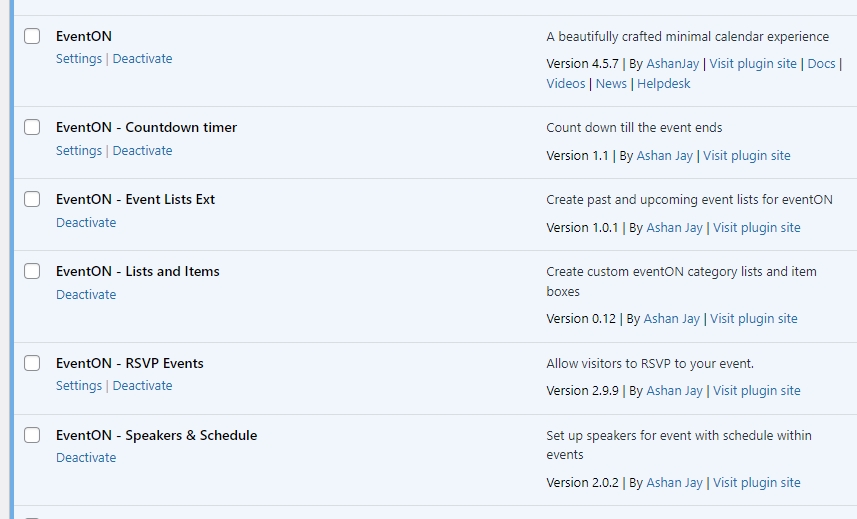Open the EventON Docs link
Viewport: 857px width, 519px height.
click(x=821, y=63)
